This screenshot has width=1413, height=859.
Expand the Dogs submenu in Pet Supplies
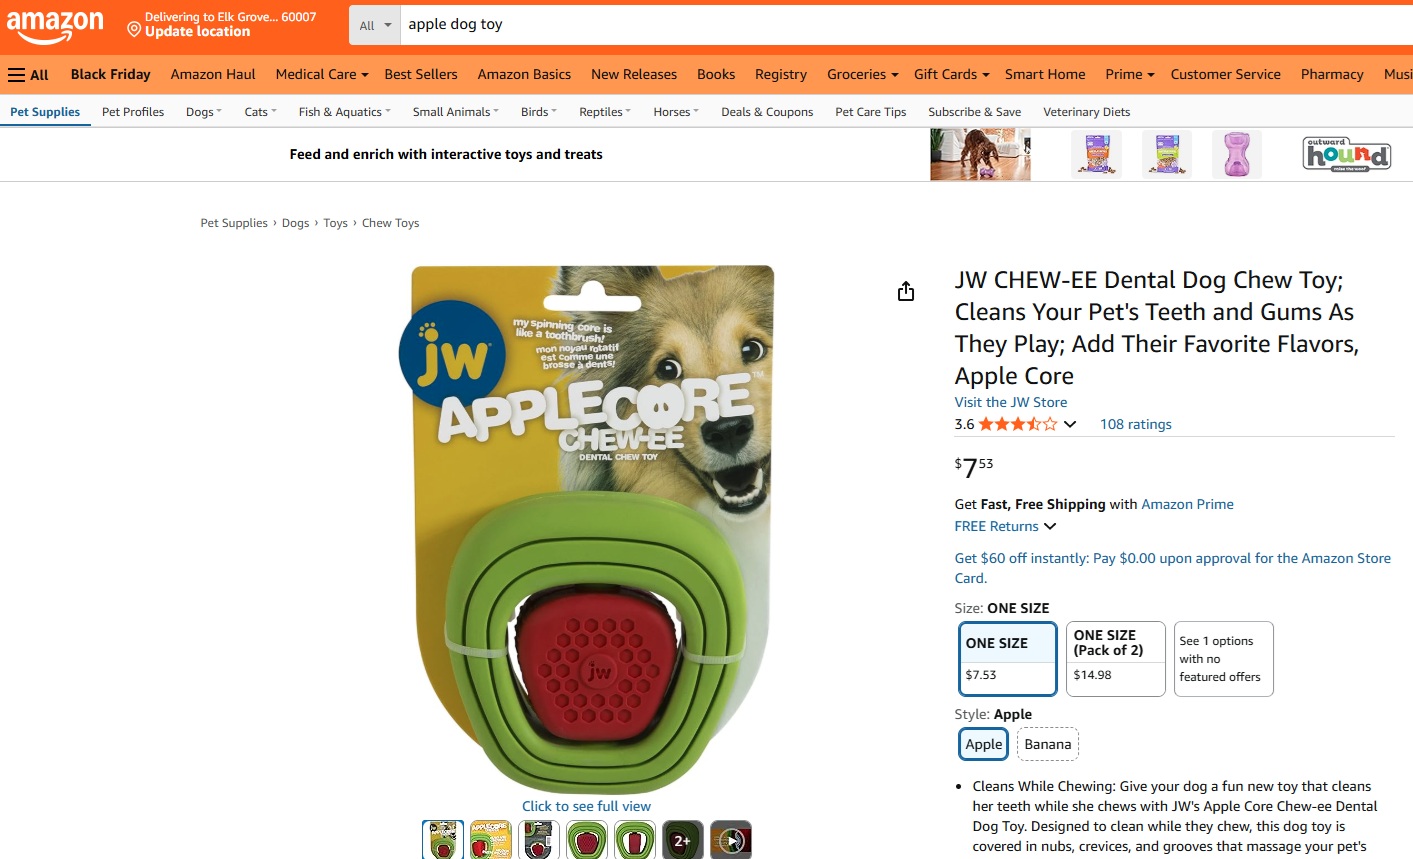tap(204, 112)
